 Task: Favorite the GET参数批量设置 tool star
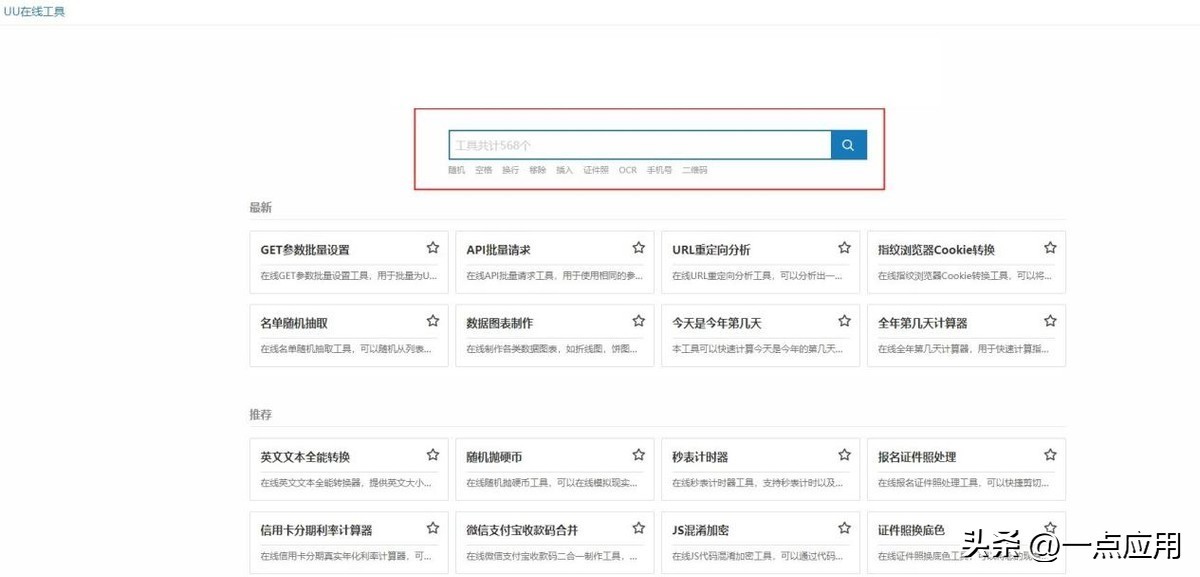click(433, 248)
